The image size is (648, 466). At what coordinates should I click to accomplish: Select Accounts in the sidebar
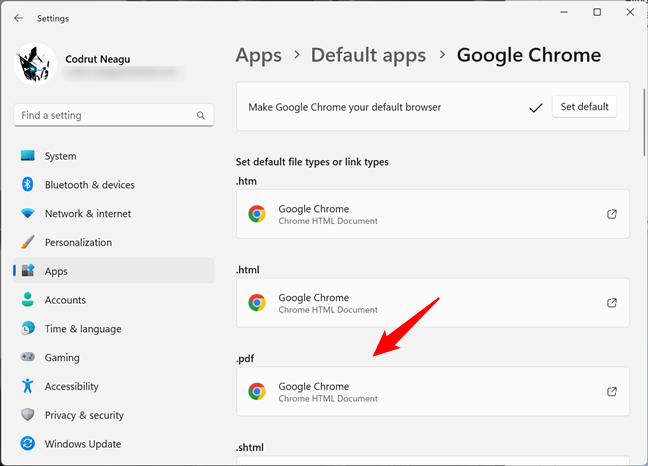pyautogui.click(x=65, y=300)
